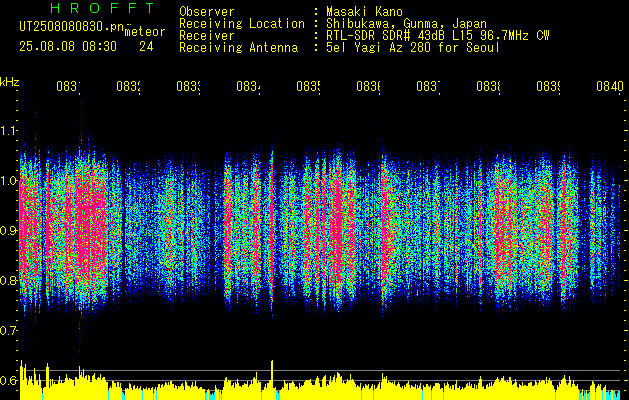Click the Receiving Location label
This screenshot has width=629, height=400.
242,24
